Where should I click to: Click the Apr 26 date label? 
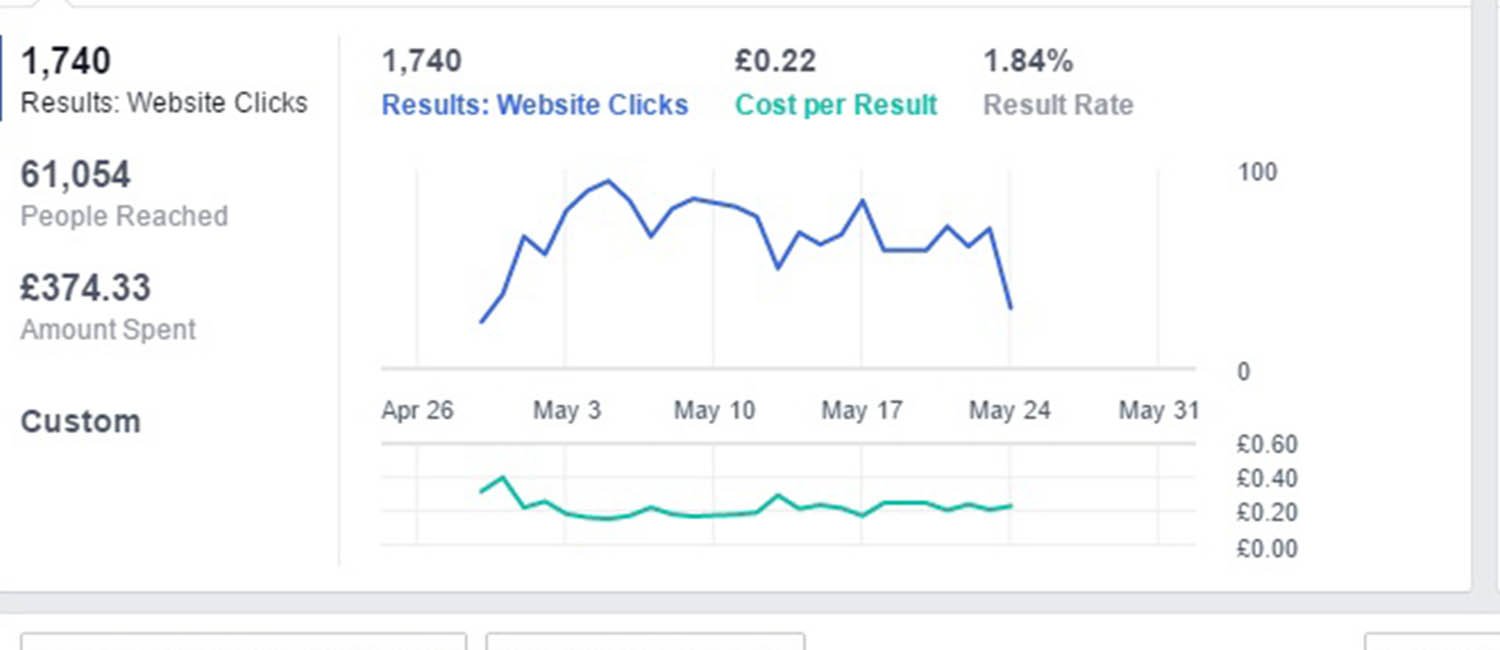pos(417,410)
